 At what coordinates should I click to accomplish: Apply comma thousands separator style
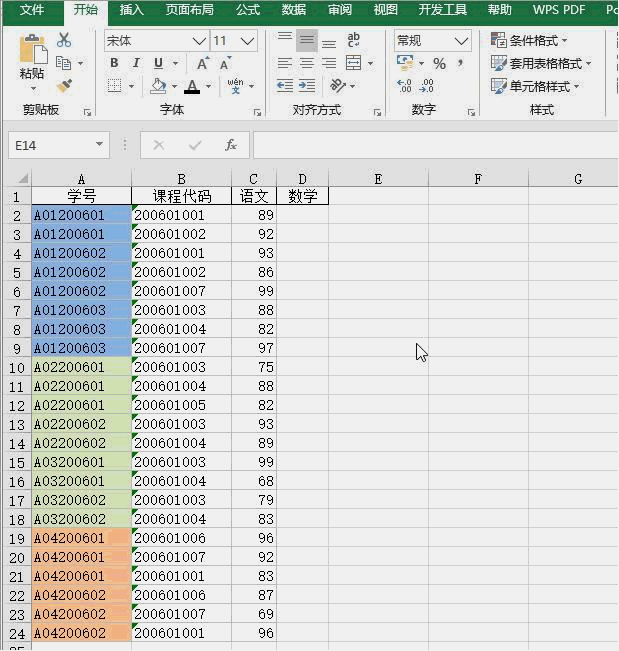(460, 63)
